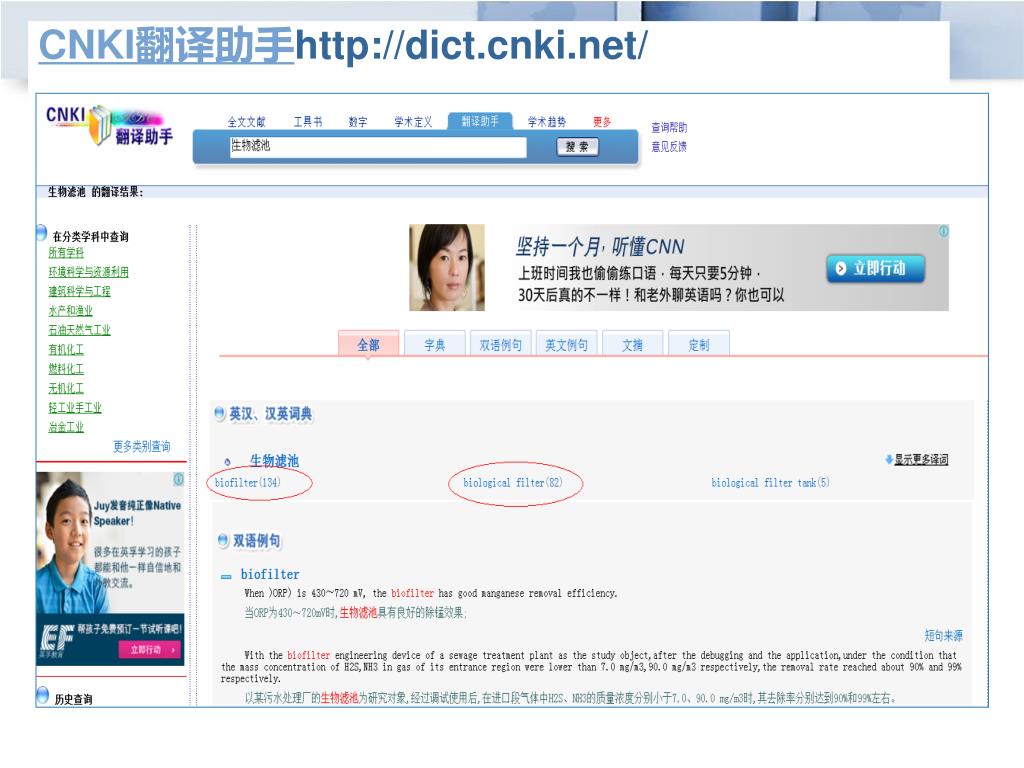The width and height of the screenshot is (1024, 768).
Task: Click the arrow icon beside 显示更多译词
Action: click(x=889, y=460)
